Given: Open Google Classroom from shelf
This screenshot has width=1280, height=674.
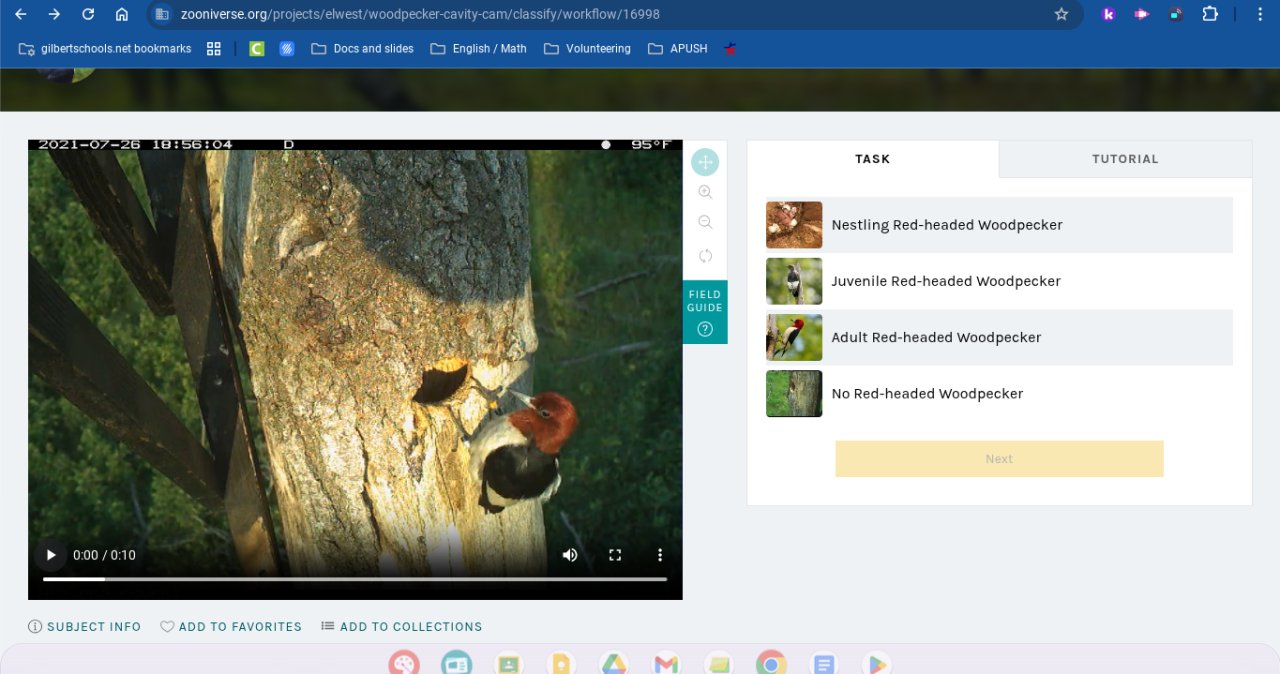Looking at the screenshot, I should (509, 663).
